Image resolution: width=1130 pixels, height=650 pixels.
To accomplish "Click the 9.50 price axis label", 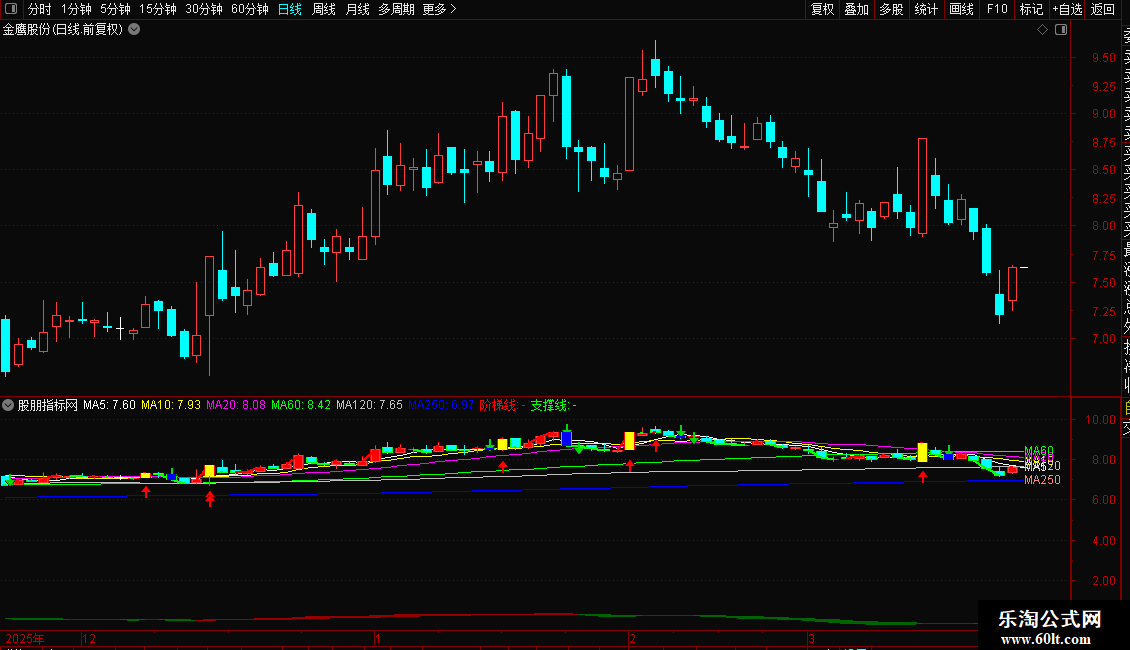I will 1103,58.
